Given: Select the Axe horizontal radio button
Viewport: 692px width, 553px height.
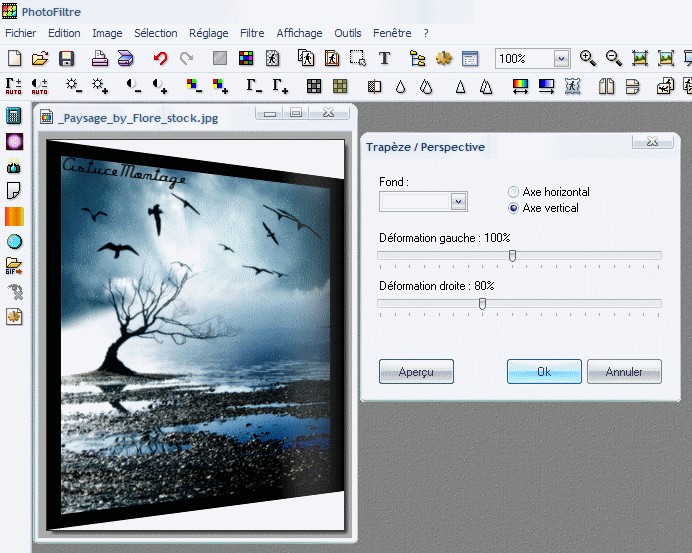Looking at the screenshot, I should 513,192.
